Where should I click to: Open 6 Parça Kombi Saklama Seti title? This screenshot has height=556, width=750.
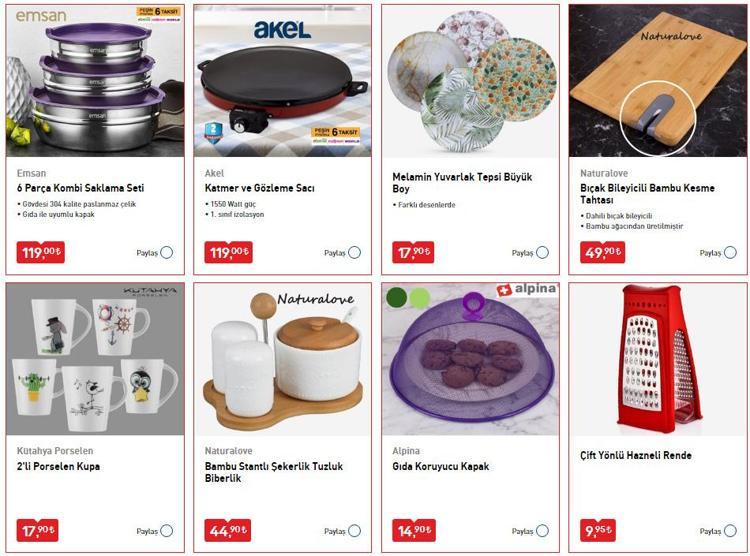80,188
